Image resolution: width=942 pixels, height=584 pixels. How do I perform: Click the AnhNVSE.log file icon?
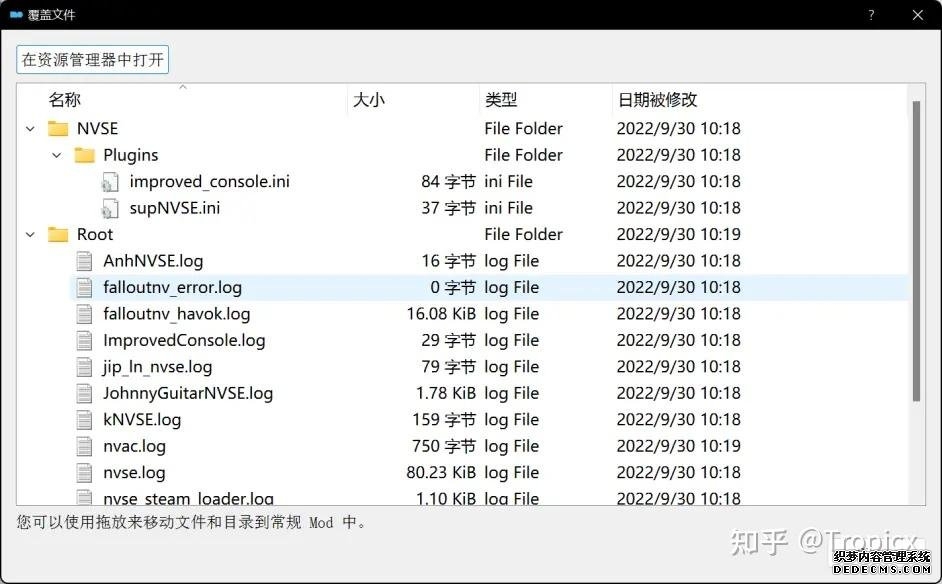point(85,261)
